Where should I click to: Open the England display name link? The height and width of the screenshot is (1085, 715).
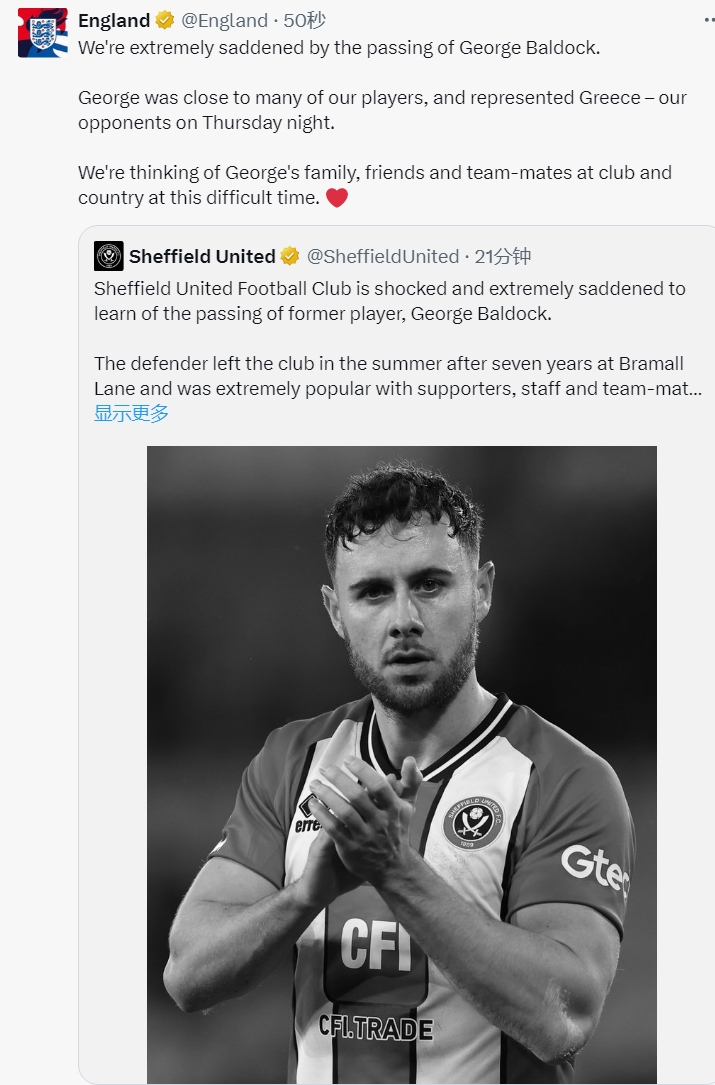(x=114, y=21)
